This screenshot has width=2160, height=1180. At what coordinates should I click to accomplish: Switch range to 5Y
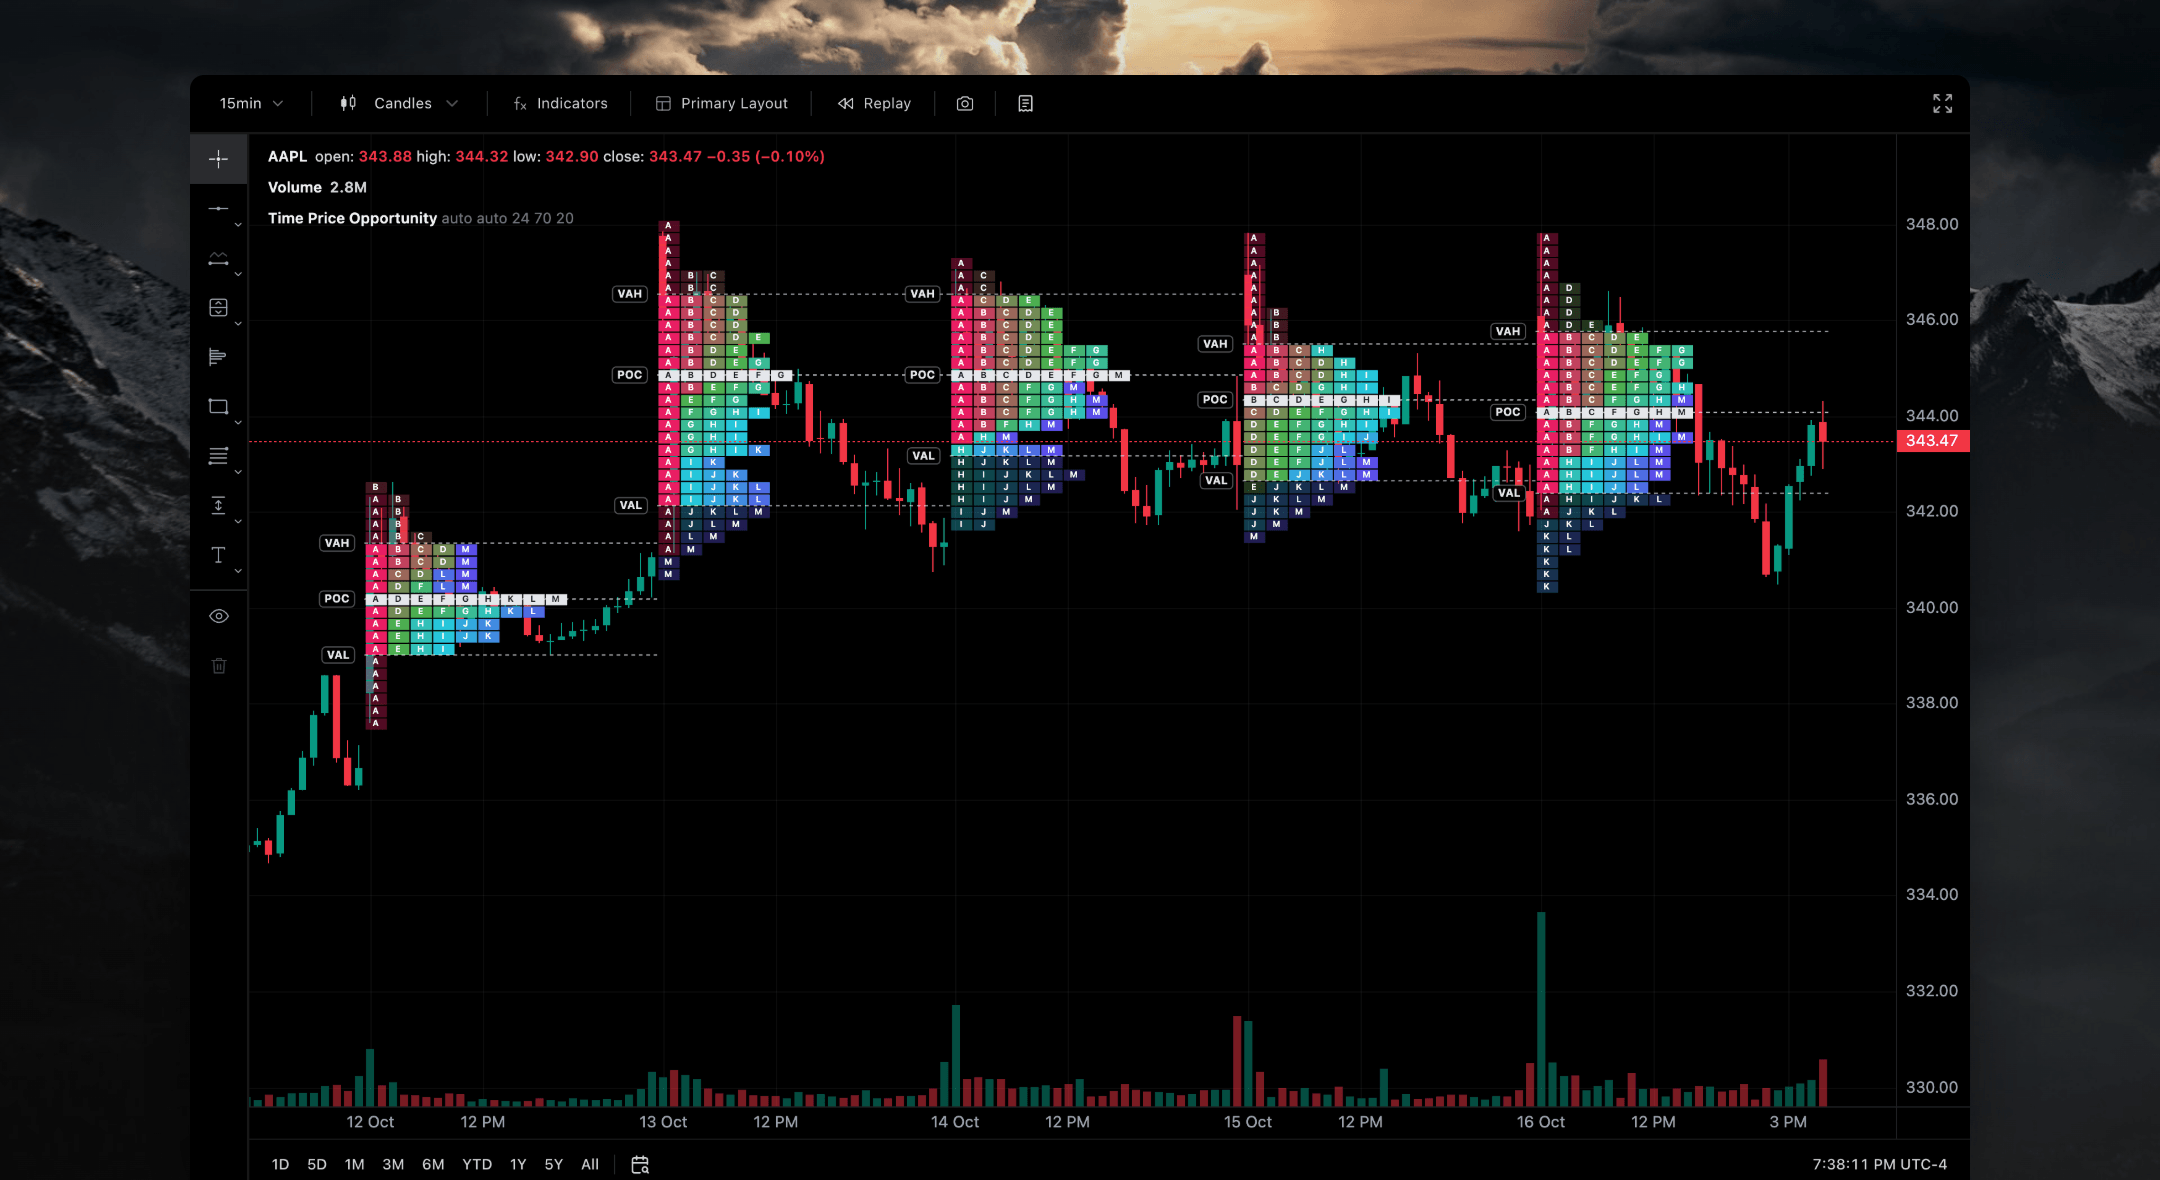click(554, 1164)
